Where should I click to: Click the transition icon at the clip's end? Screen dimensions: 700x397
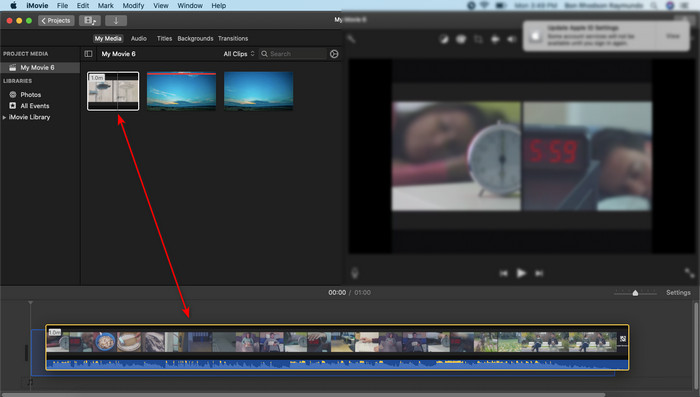[x=623, y=339]
